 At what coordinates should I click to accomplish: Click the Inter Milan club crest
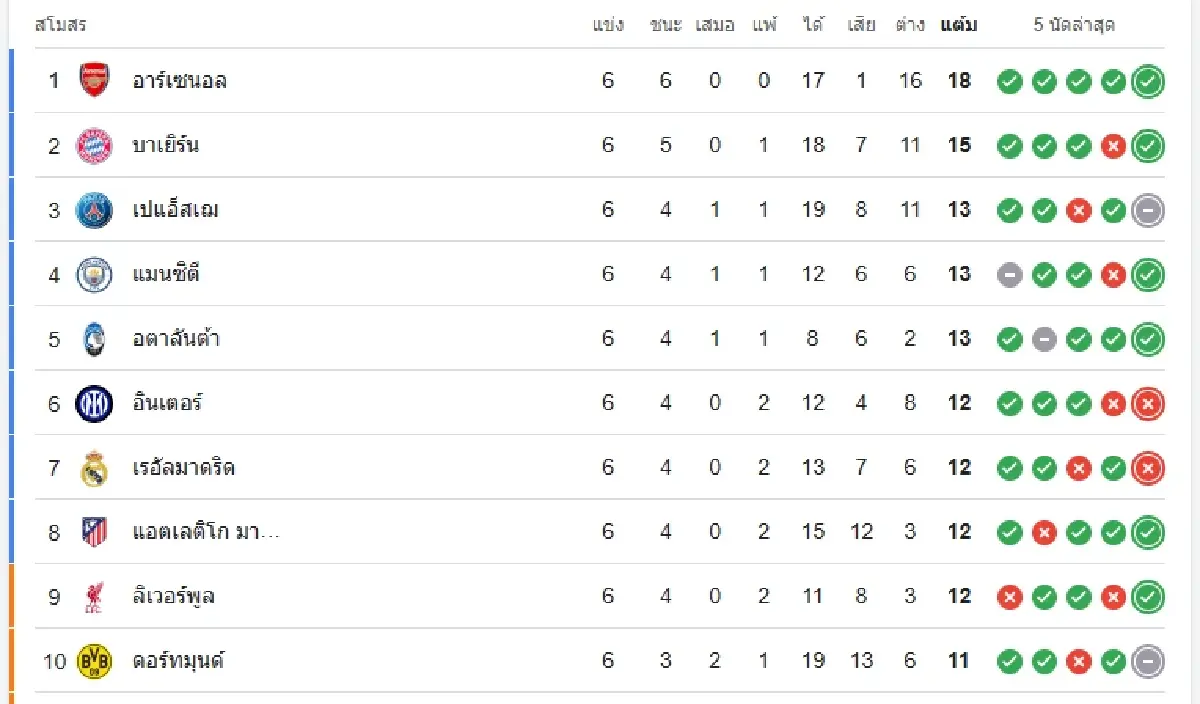point(94,403)
